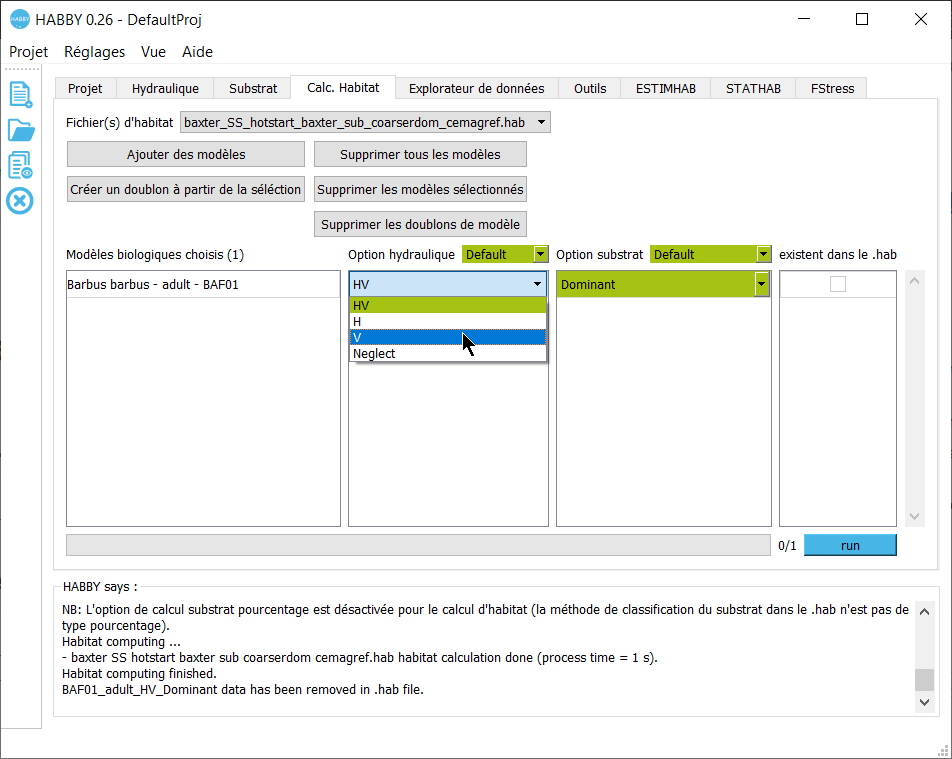Open a project with the folder icon
Image resolution: width=952 pixels, height=759 pixels.
point(20,130)
